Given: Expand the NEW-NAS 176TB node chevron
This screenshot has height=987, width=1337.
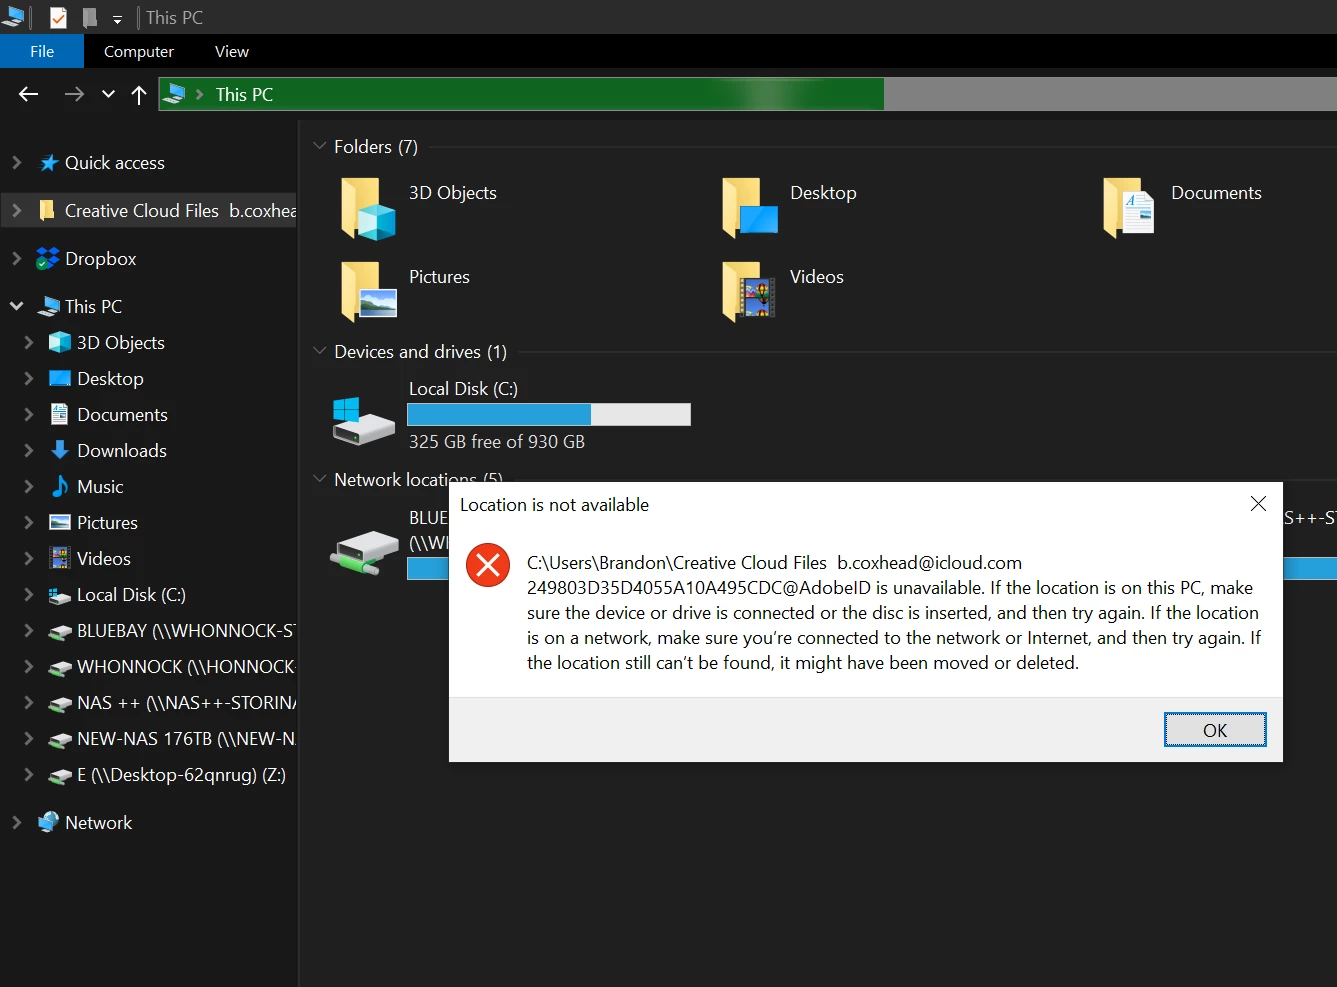Looking at the screenshot, I should coord(29,738).
